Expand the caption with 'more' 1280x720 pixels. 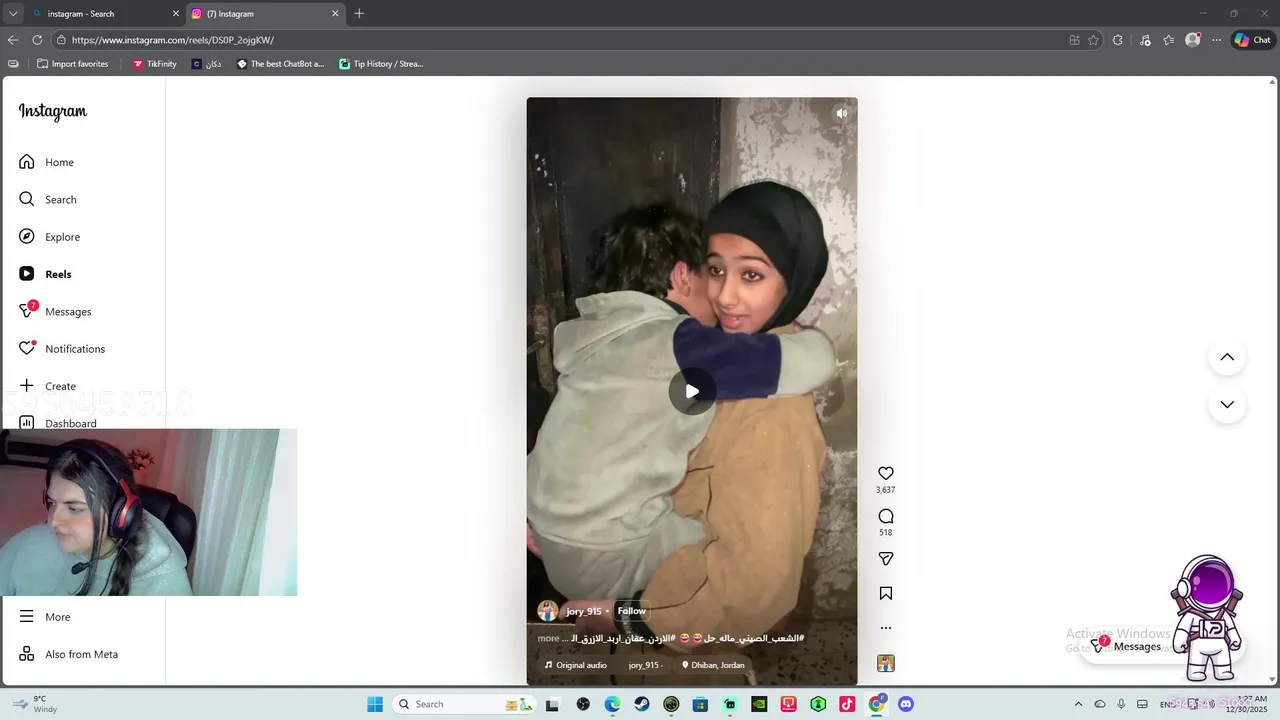click(x=548, y=638)
